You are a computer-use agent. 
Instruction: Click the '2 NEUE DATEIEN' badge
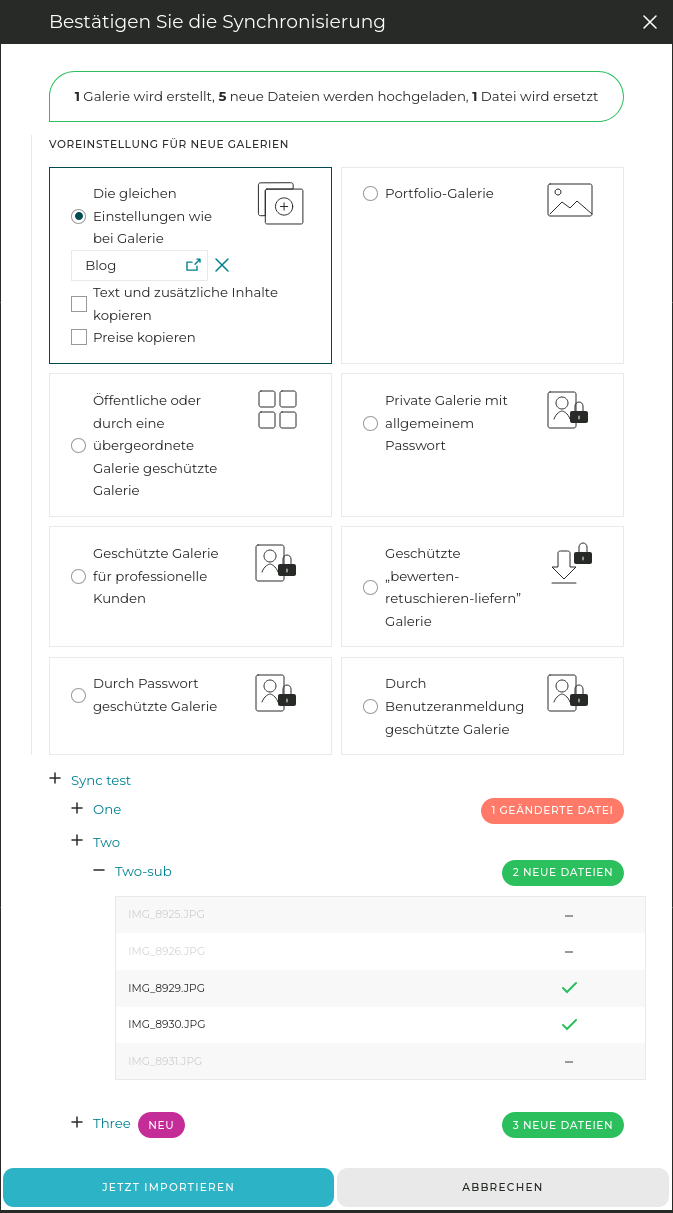coord(562,872)
